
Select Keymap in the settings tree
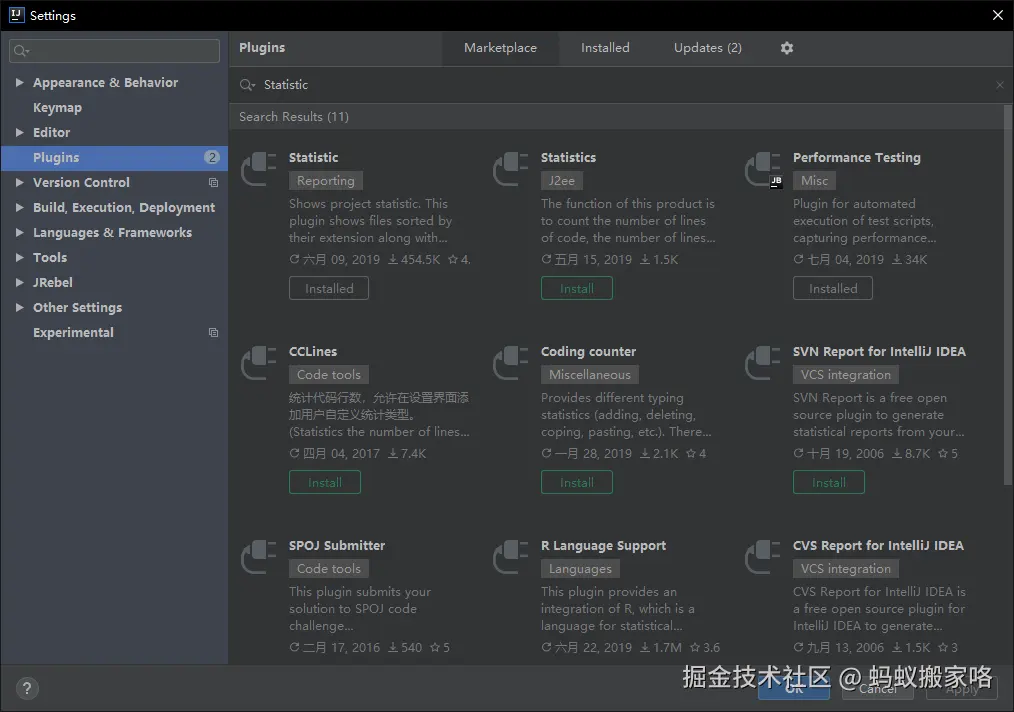click(57, 108)
